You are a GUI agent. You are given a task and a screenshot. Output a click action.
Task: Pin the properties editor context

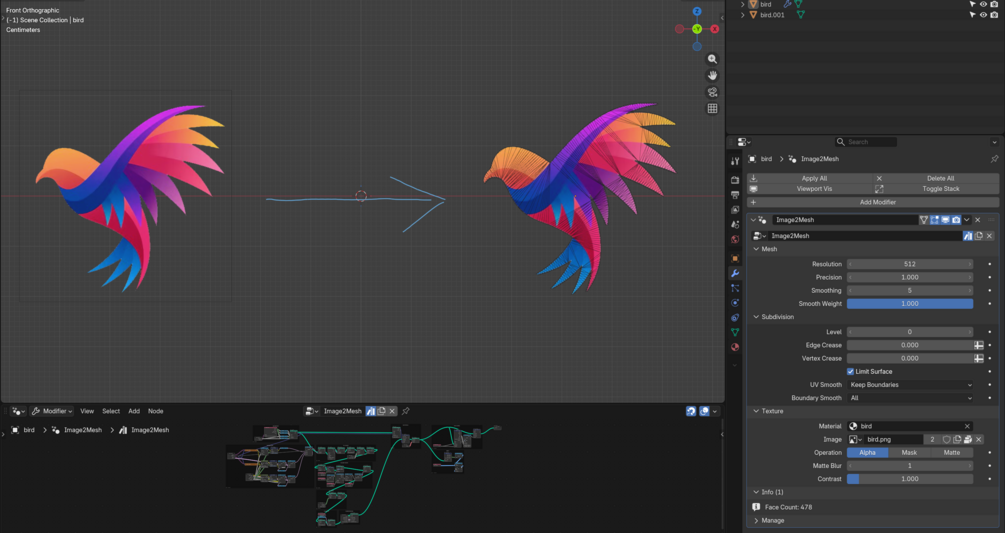click(x=994, y=159)
